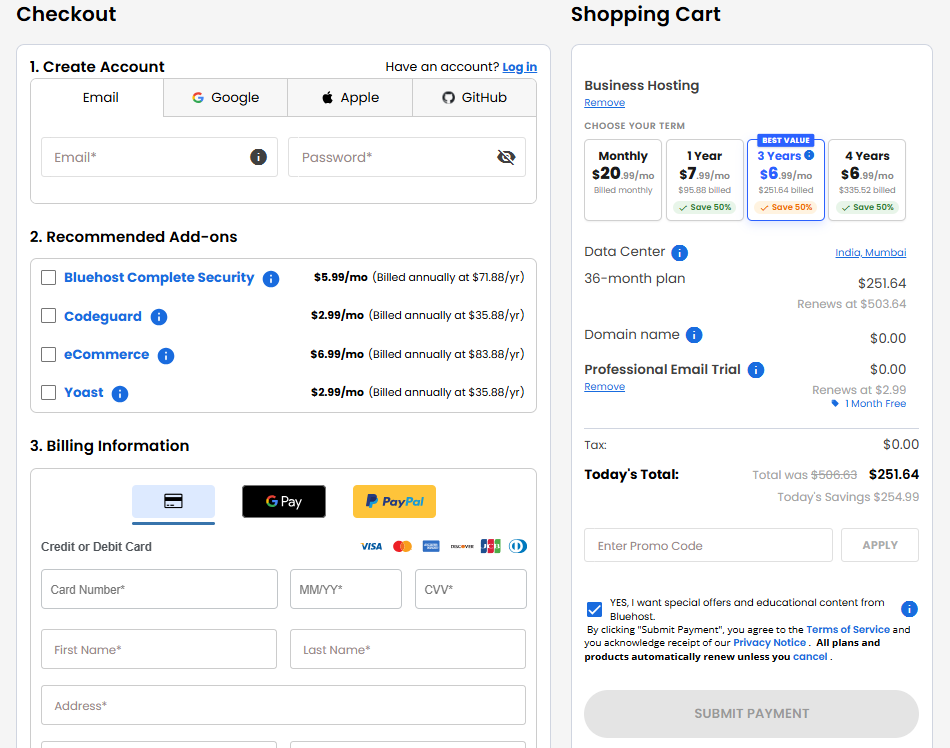Image resolution: width=950 pixels, height=748 pixels.
Task: Remove Business Hosting from cart
Action: tap(604, 103)
